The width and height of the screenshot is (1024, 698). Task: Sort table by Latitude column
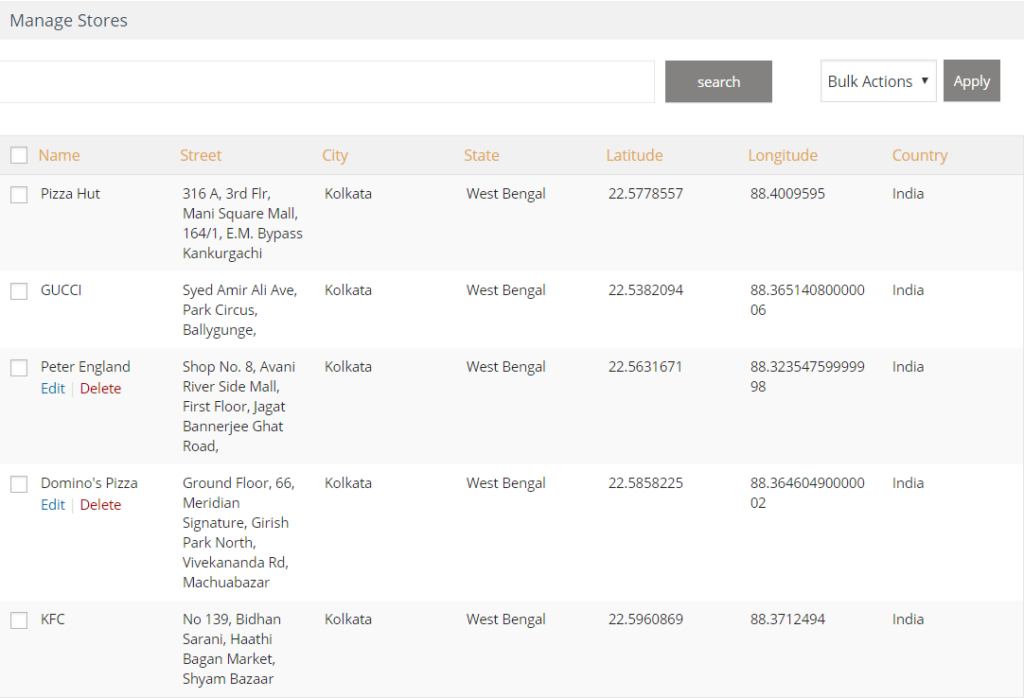point(634,155)
